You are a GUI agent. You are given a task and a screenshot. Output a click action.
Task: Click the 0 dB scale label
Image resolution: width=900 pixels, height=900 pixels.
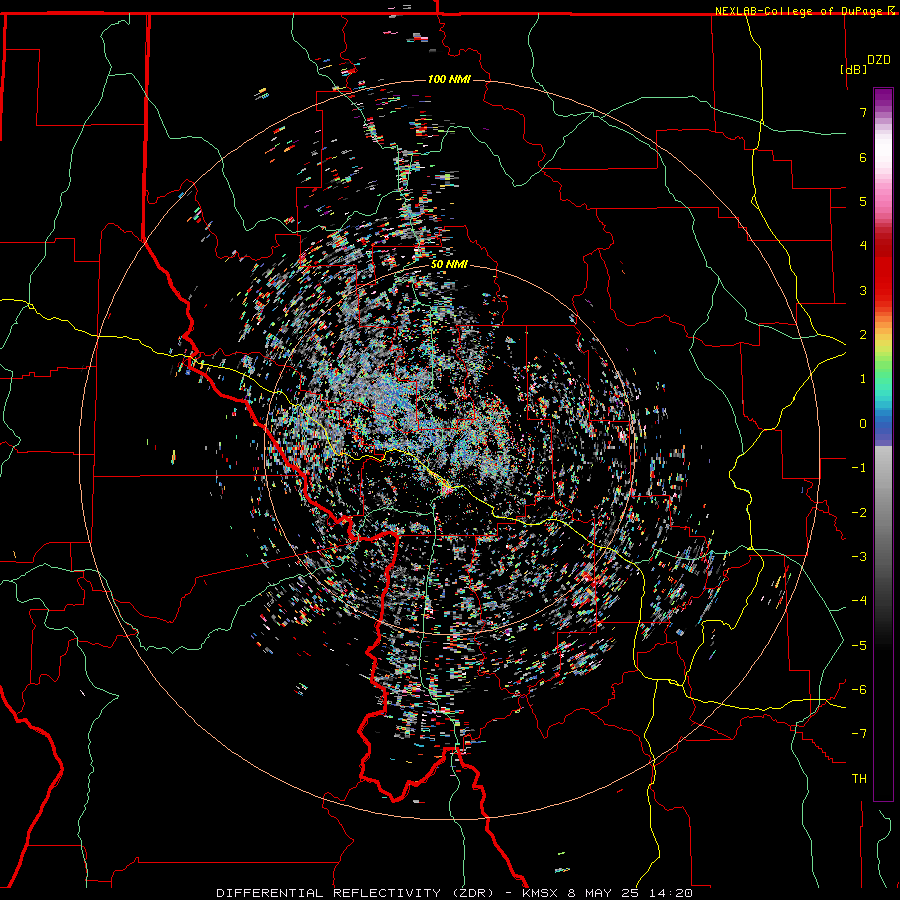pos(863,424)
